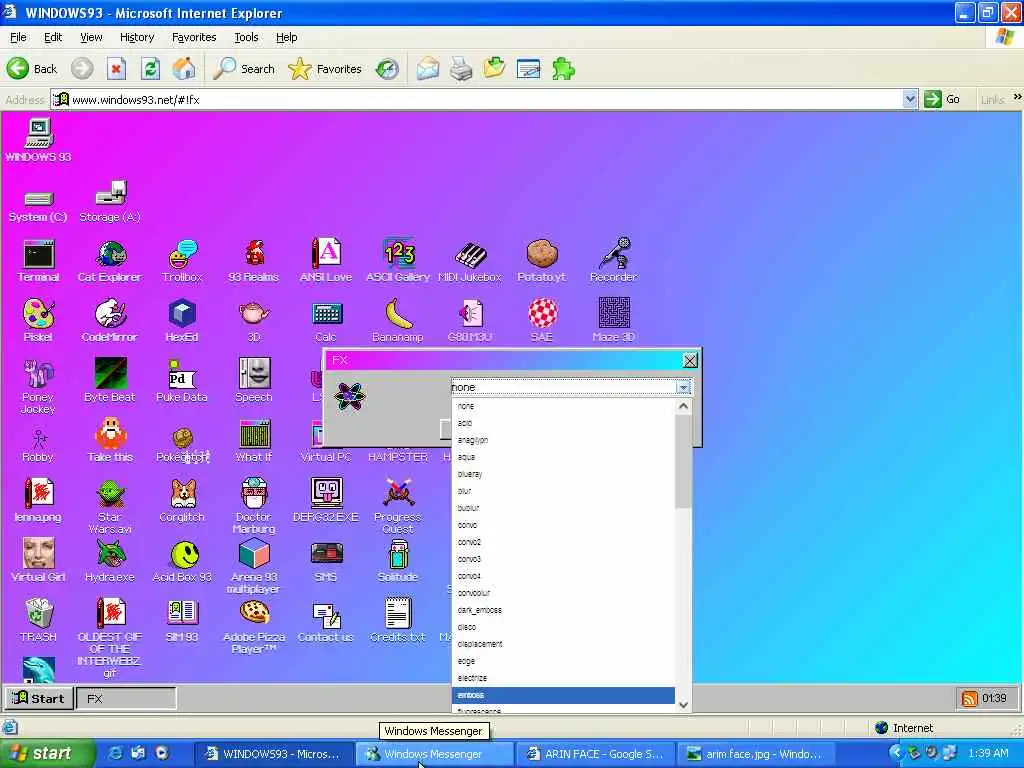This screenshot has height=768, width=1024.
Task: Open the address bar dropdown arrow
Action: [909, 99]
